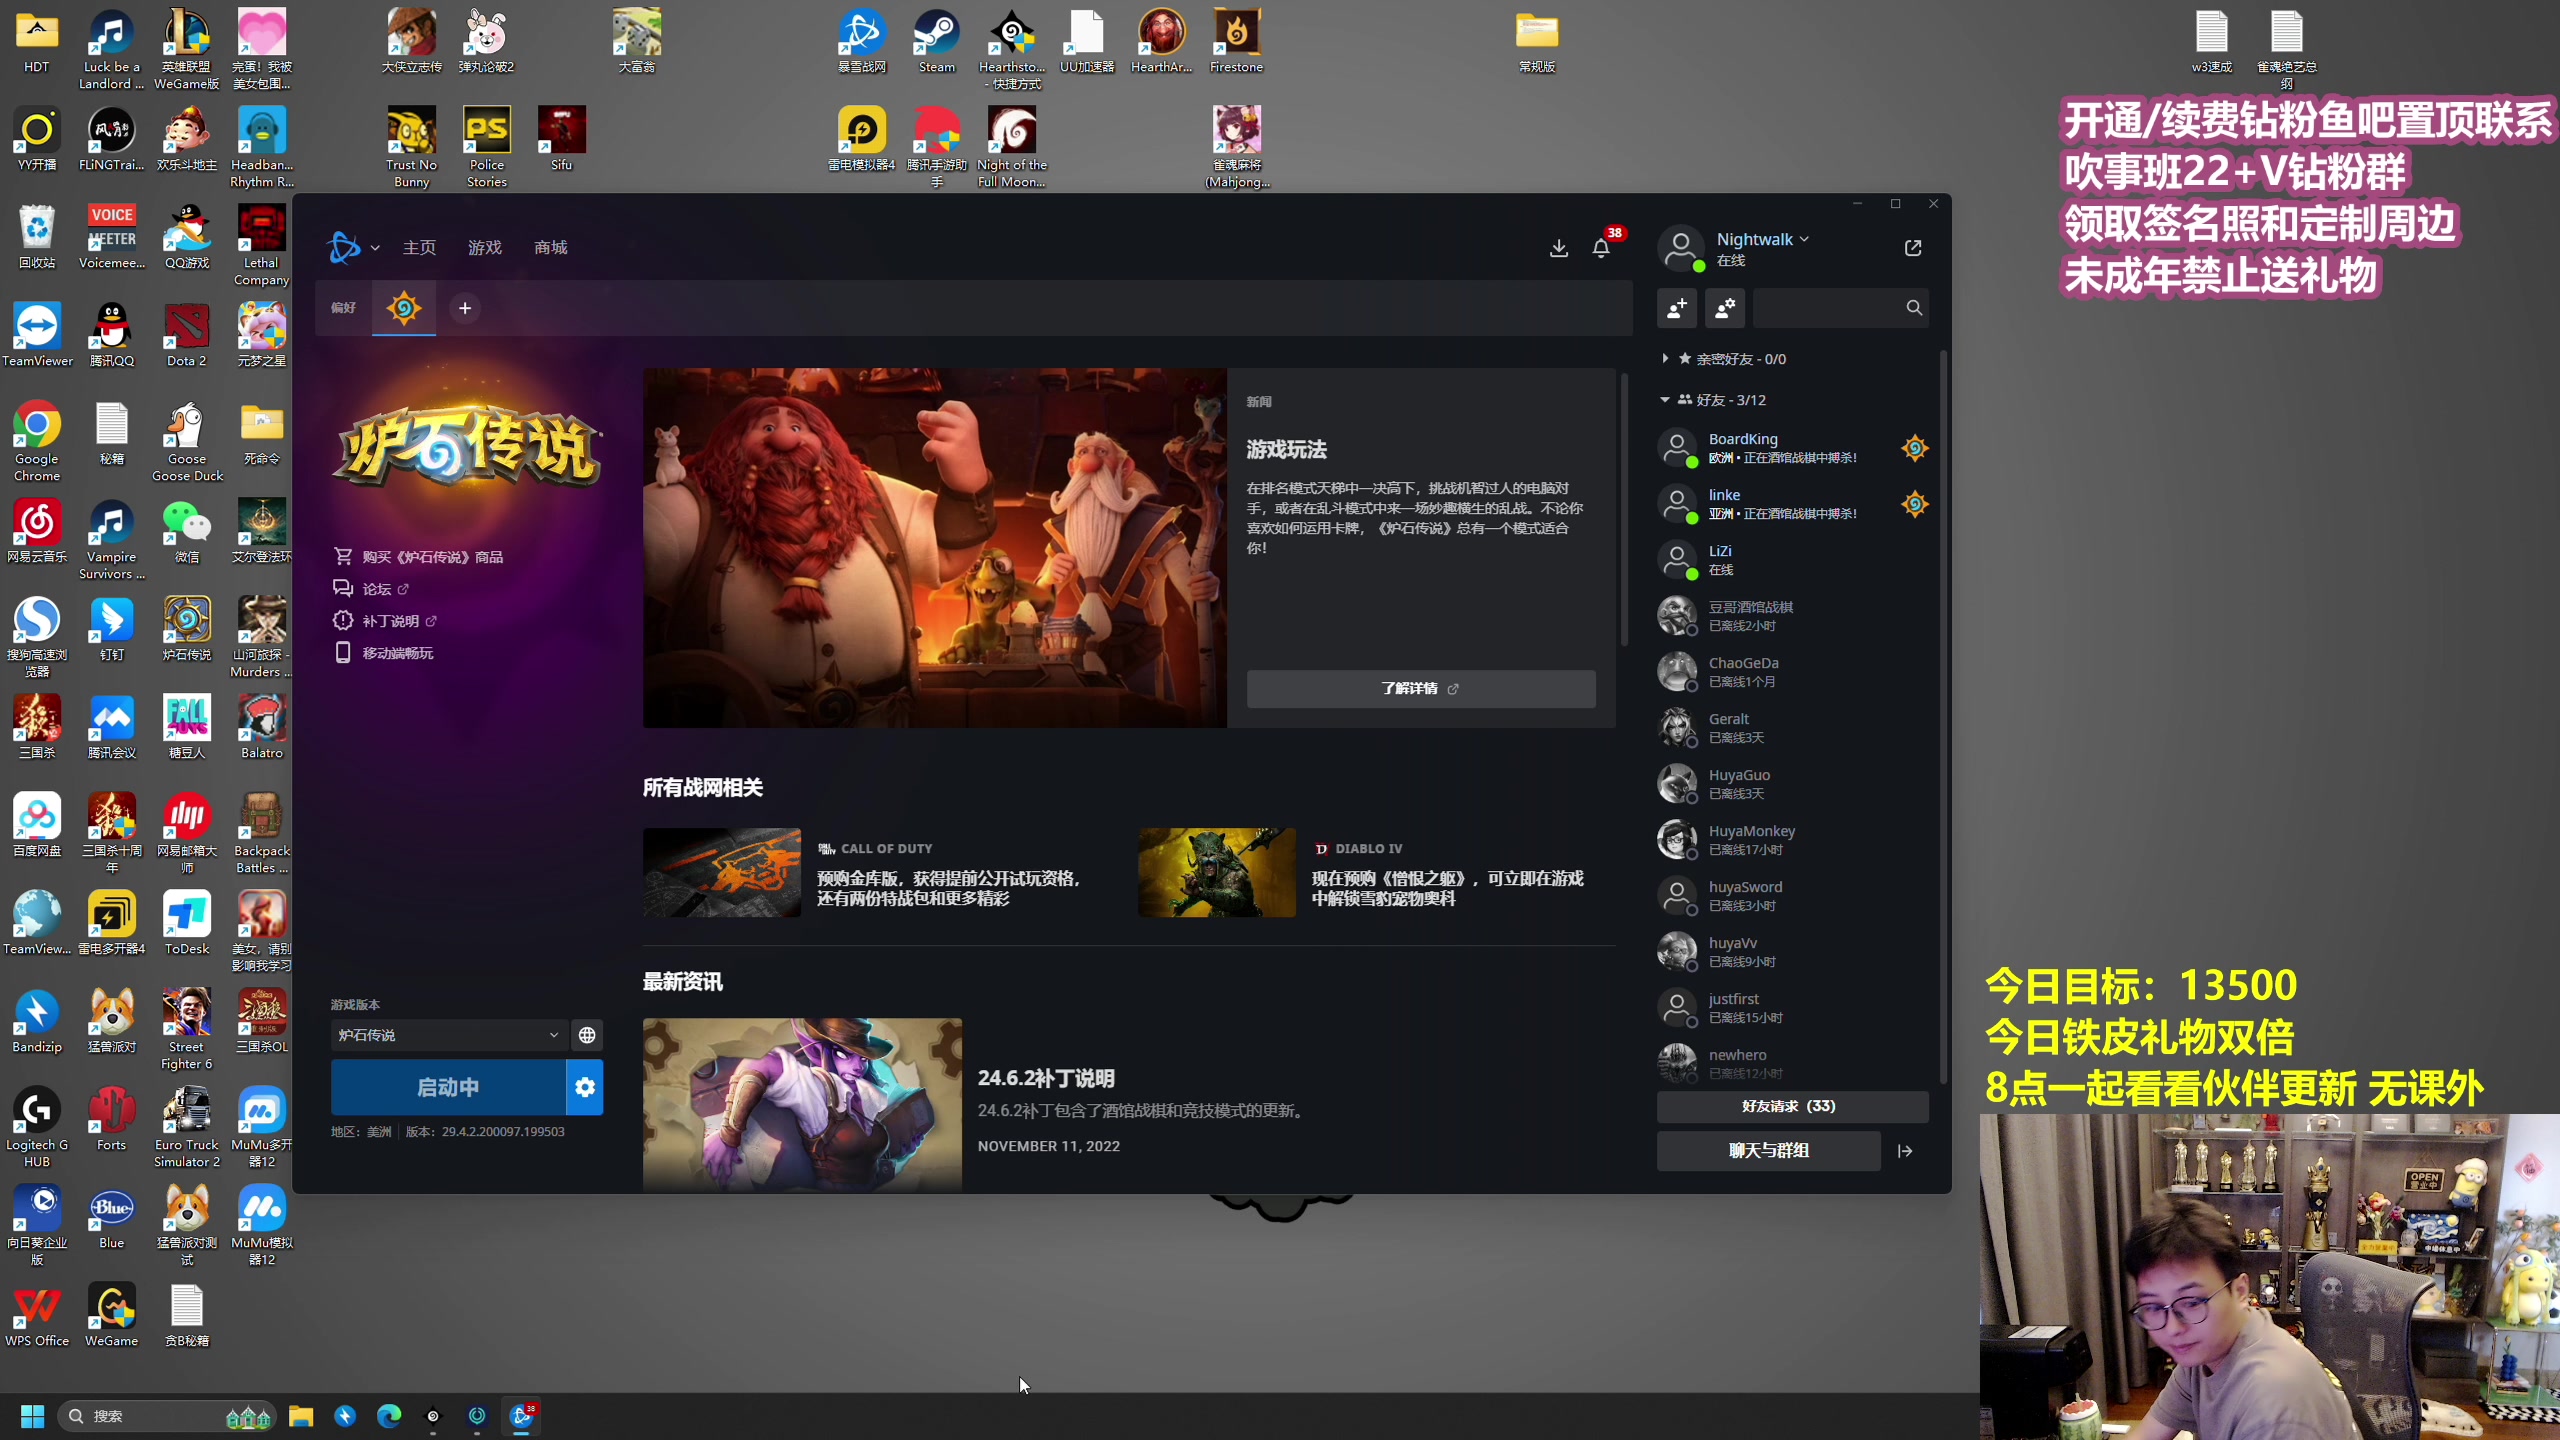Click the Hearthstone news banner image

click(x=934, y=548)
